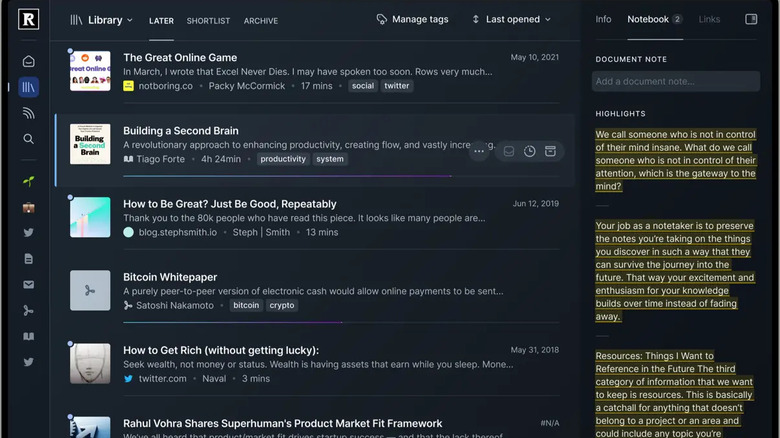Move Building a Second Brain to Later via clock icon
The height and width of the screenshot is (438, 780).
[530, 151]
